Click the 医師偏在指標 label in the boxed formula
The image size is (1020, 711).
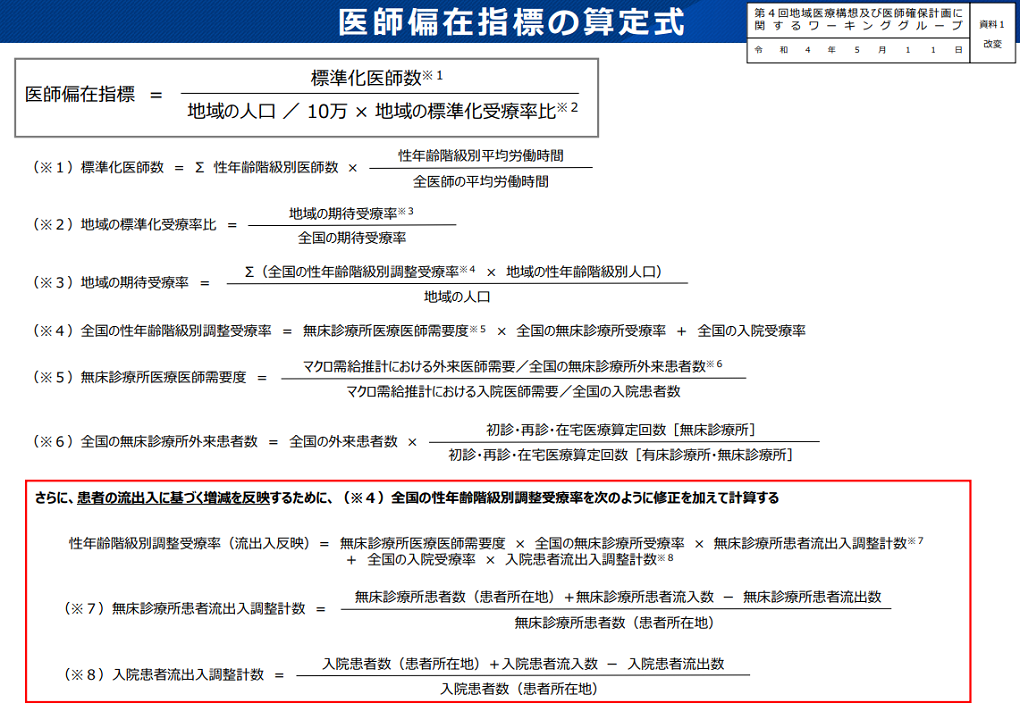(80, 94)
